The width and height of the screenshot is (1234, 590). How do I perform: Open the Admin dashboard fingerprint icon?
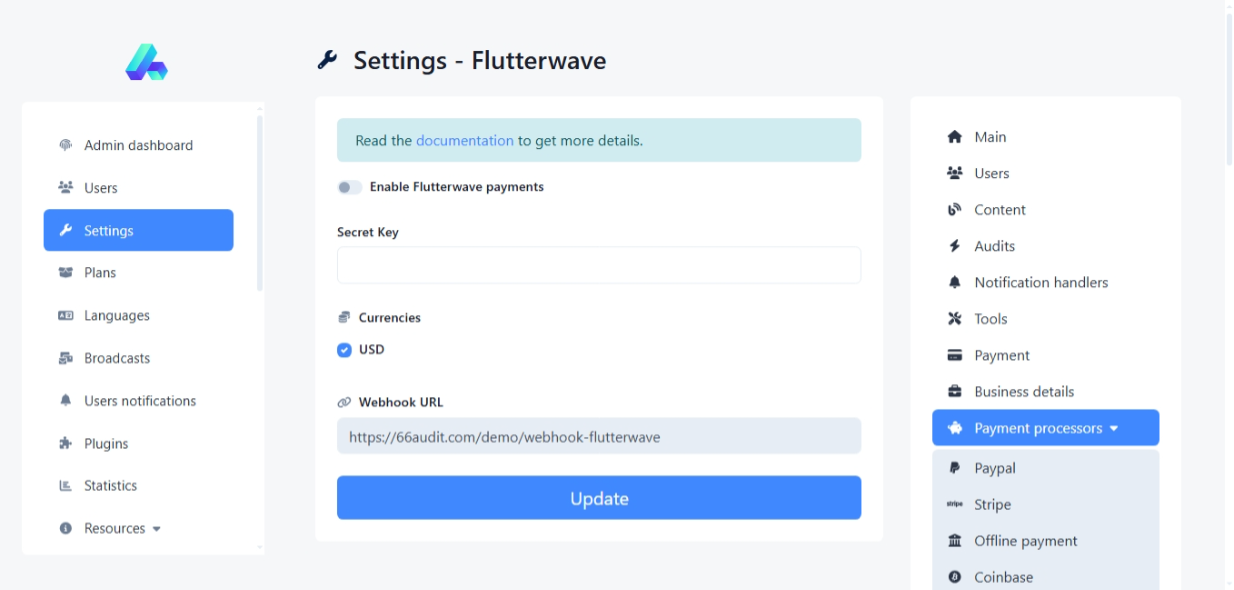[x=66, y=145]
